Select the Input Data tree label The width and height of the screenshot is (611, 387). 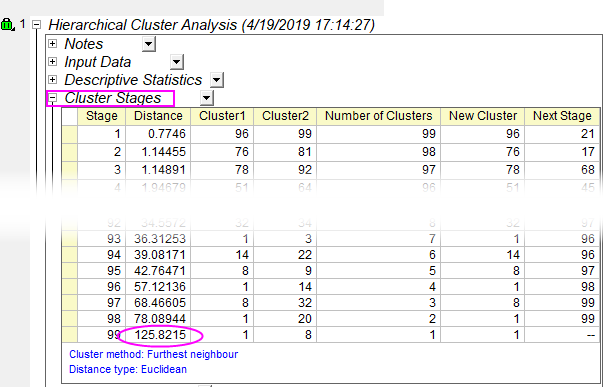98,62
